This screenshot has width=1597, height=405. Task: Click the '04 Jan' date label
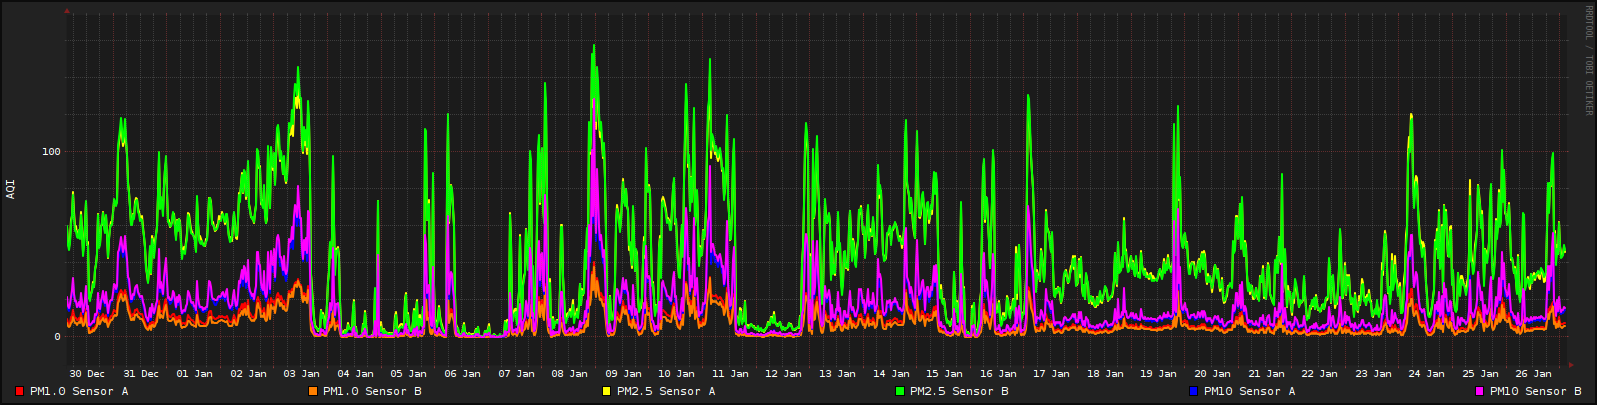355,374
